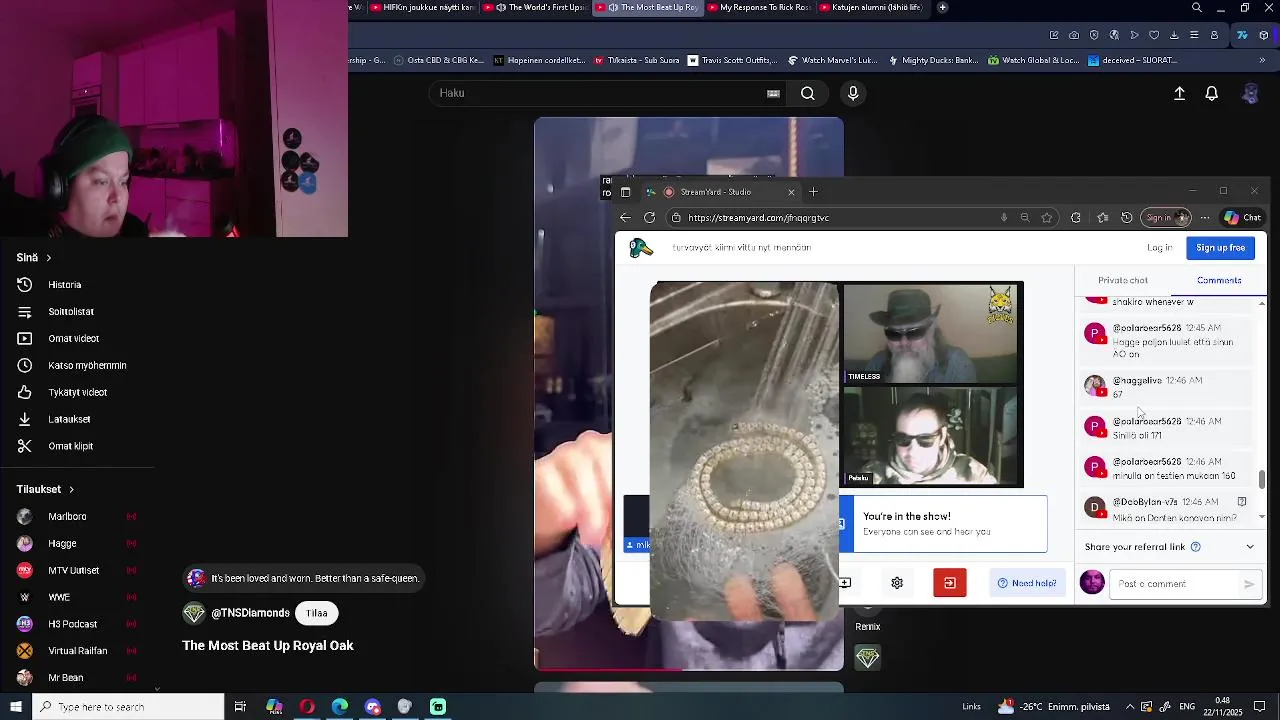Switch to HIFKin joukkue browser tab
The height and width of the screenshot is (720, 1280).
(x=423, y=7)
